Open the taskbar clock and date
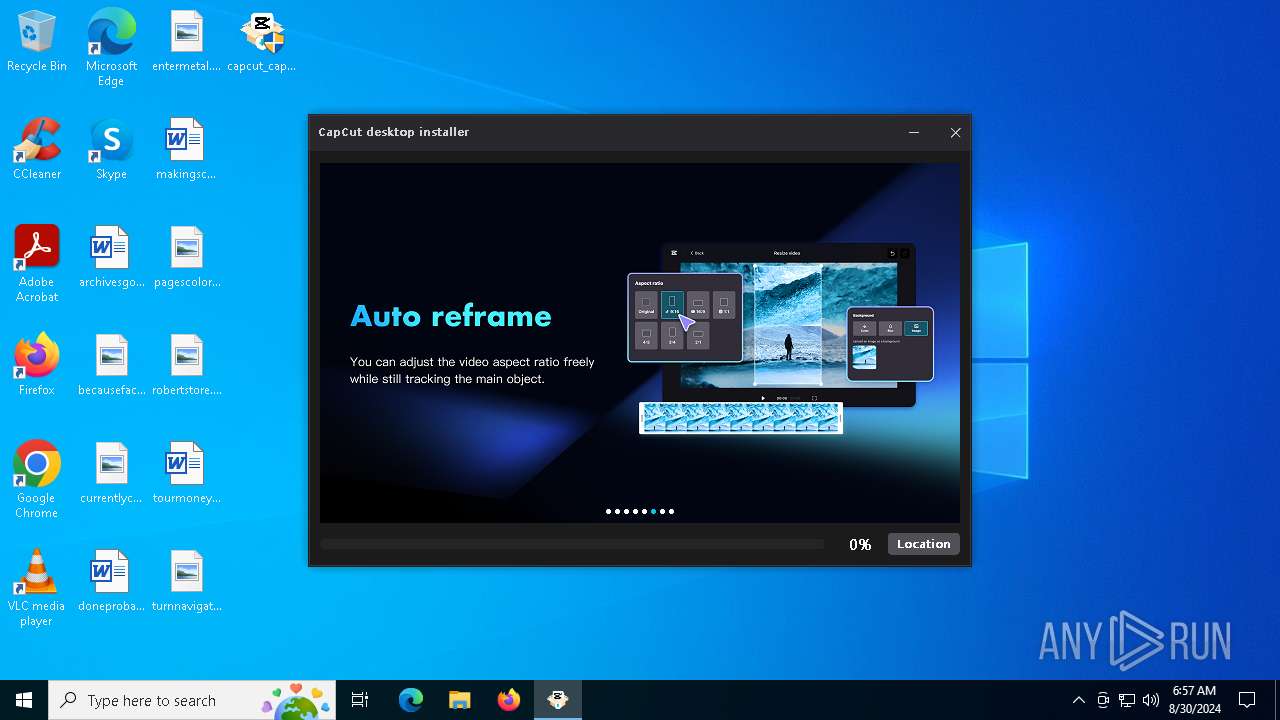 1195,700
